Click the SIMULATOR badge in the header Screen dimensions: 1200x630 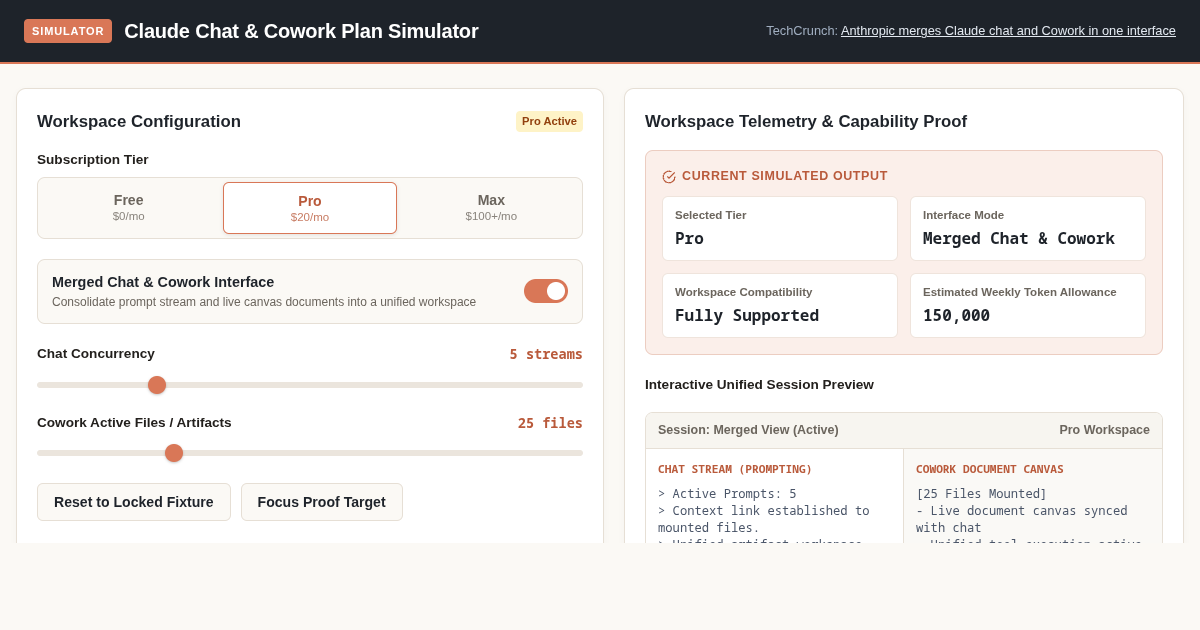point(68,31)
